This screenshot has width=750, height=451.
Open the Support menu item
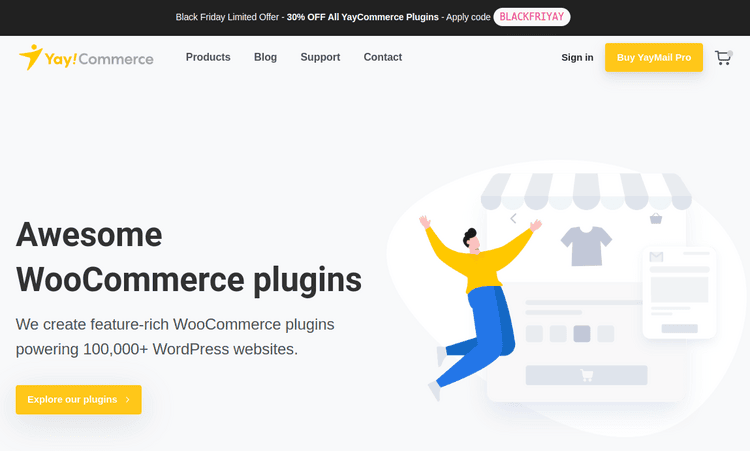click(320, 58)
